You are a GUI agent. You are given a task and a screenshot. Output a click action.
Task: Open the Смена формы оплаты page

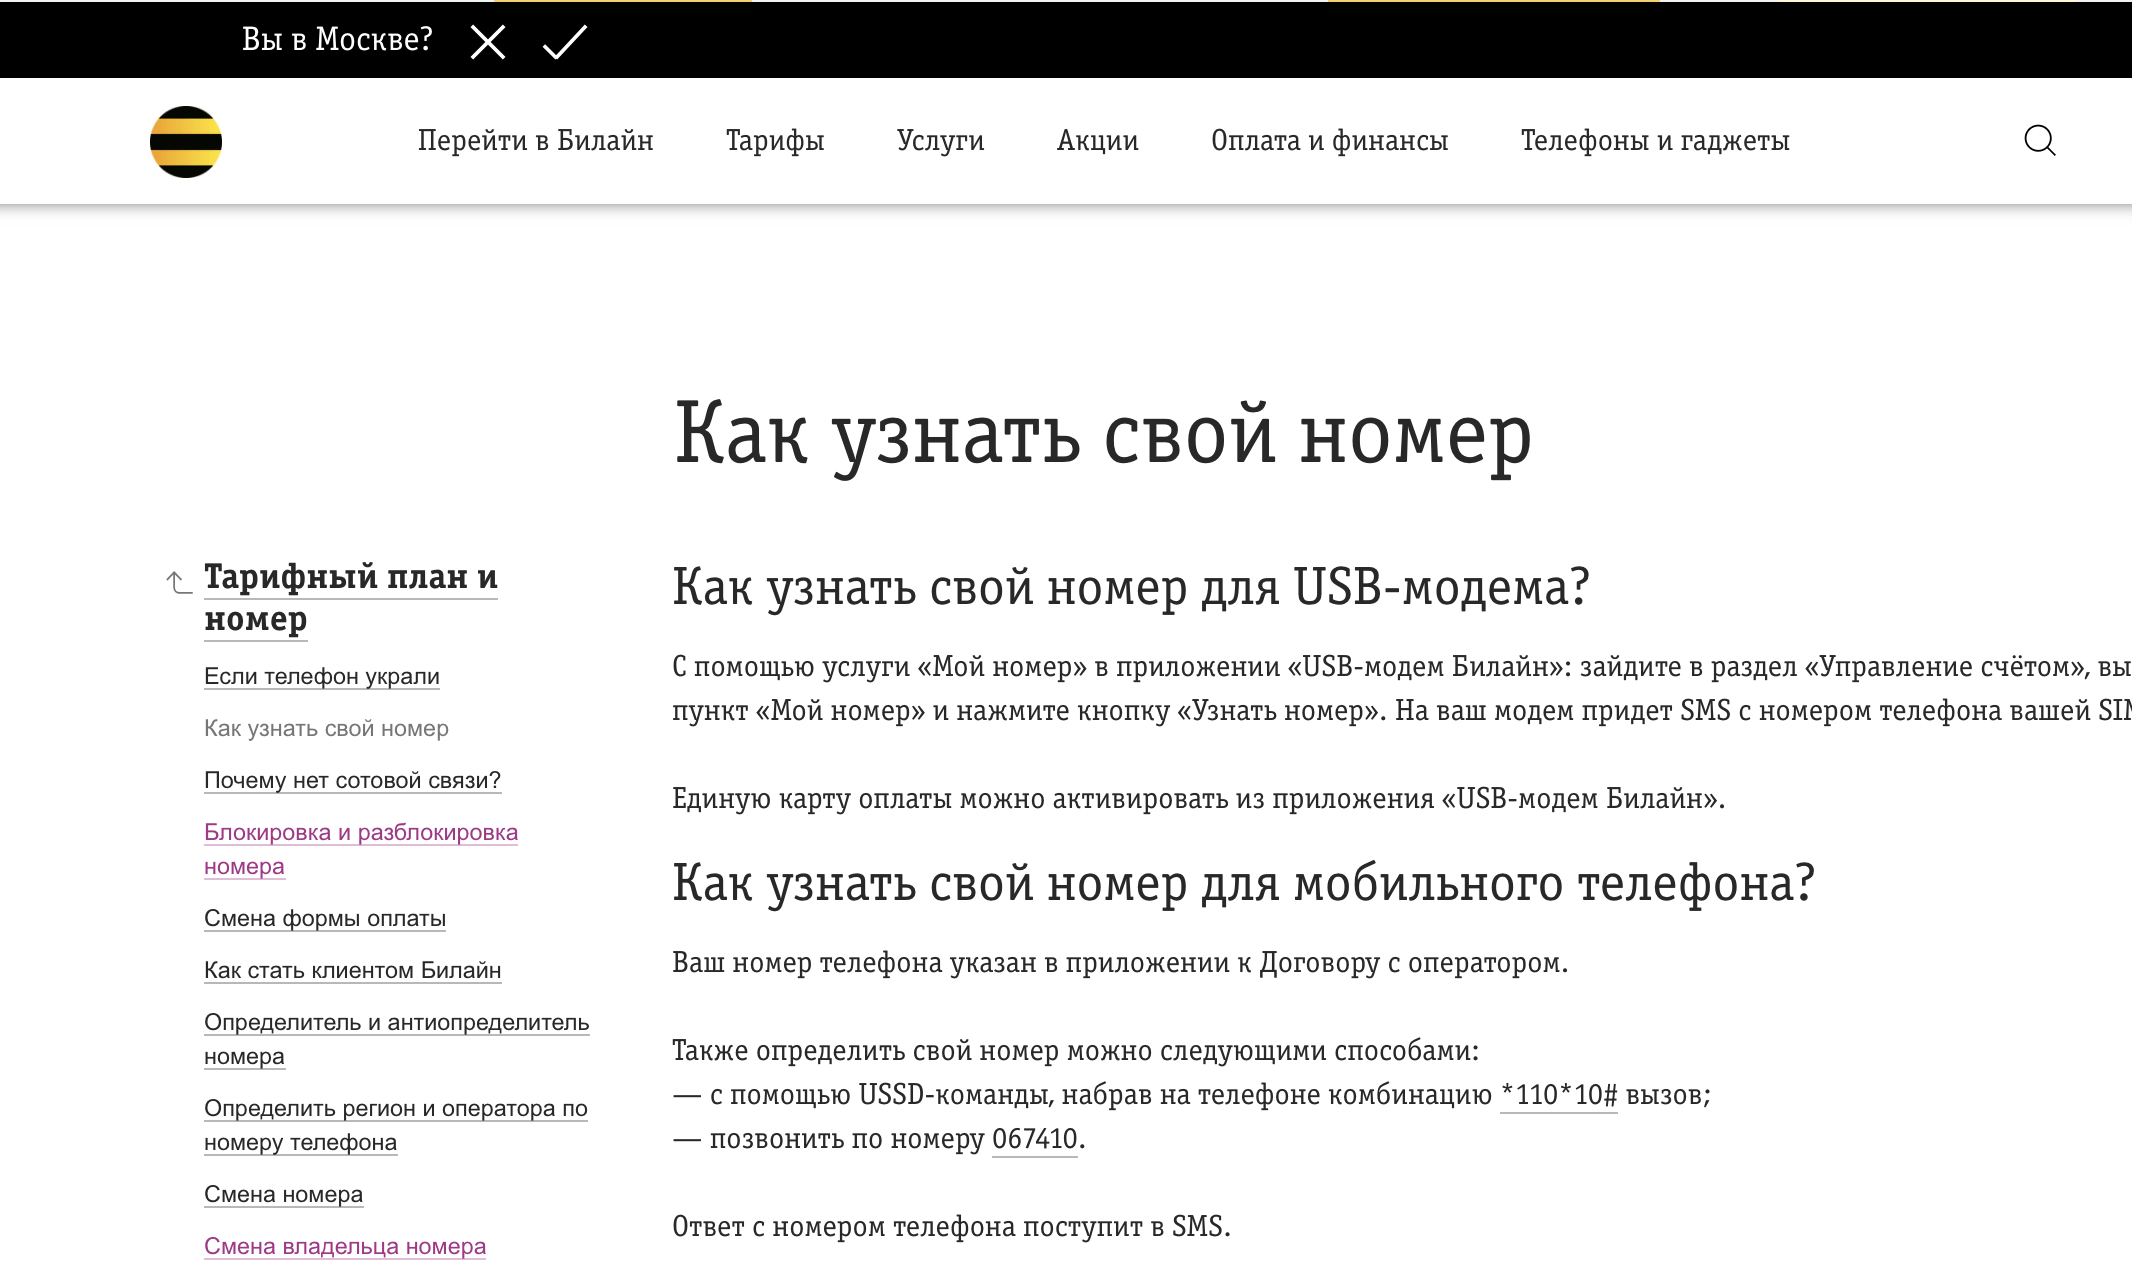point(326,918)
